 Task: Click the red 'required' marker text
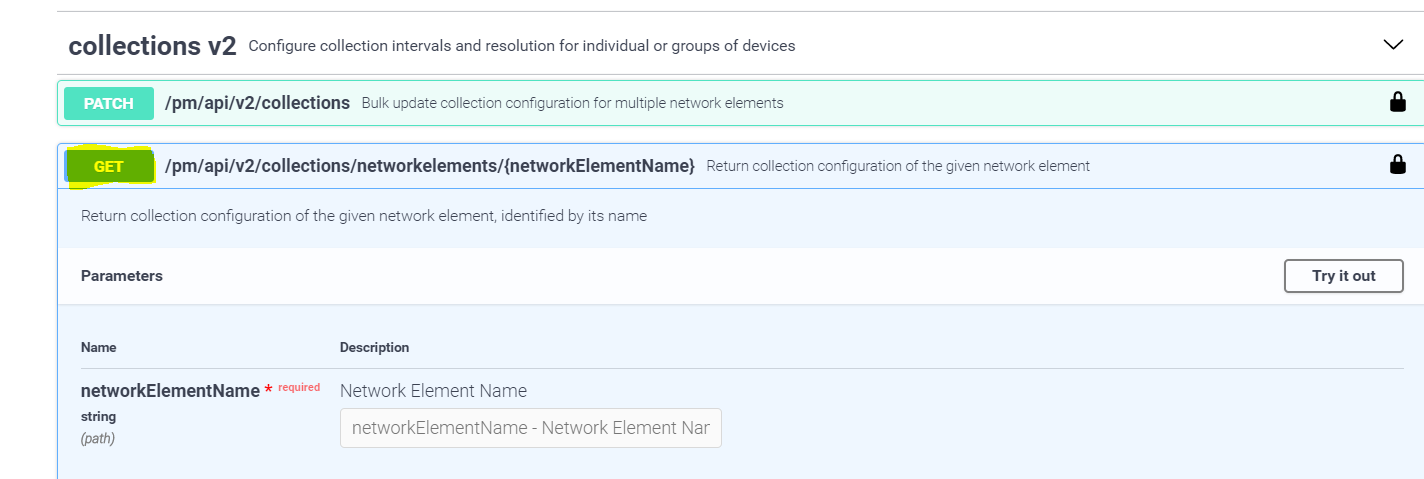pyautogui.click(x=299, y=387)
